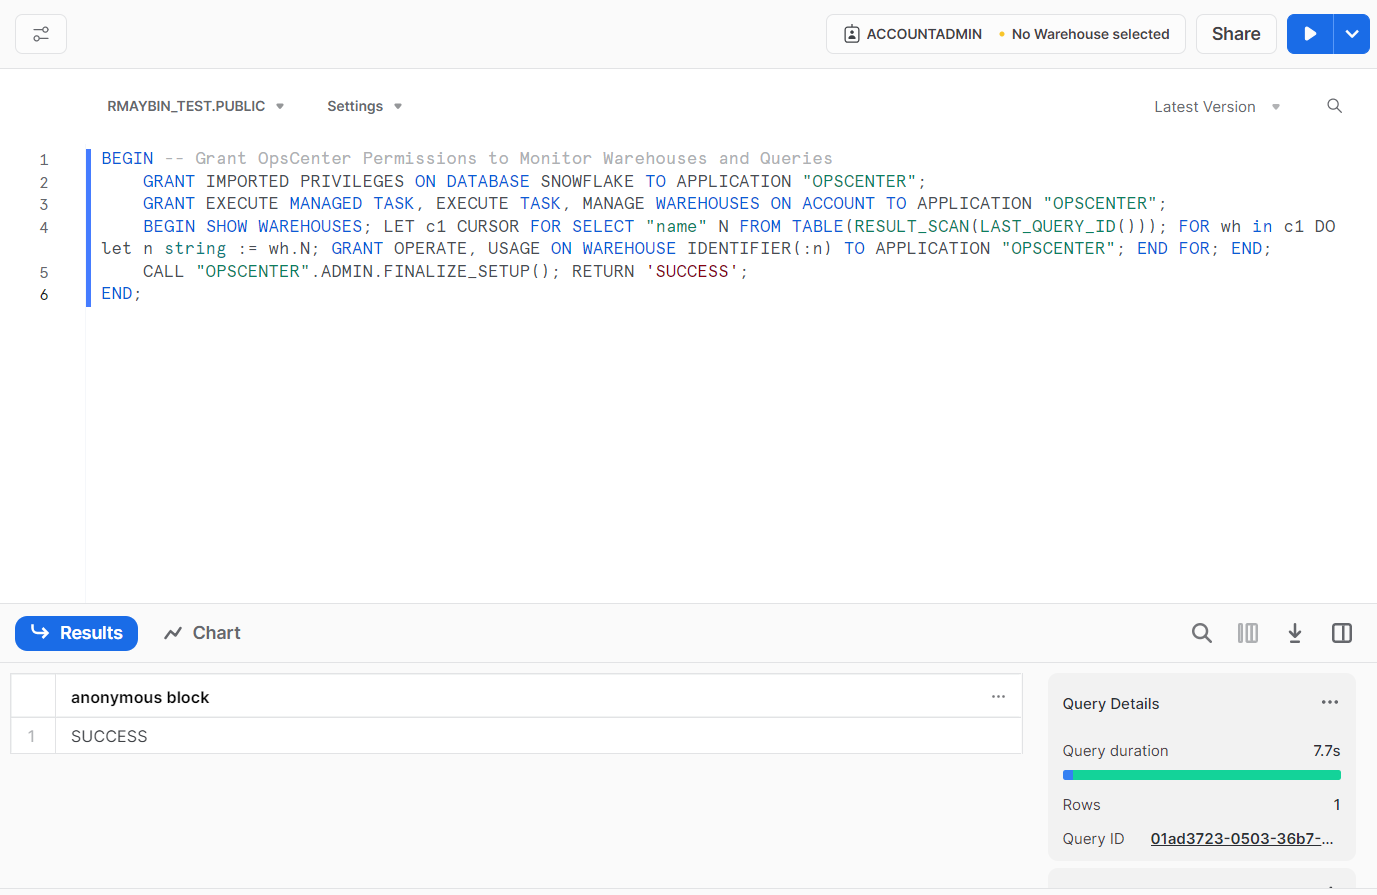This screenshot has width=1377, height=895.
Task: Click the final END; code line
Action: click(x=121, y=293)
